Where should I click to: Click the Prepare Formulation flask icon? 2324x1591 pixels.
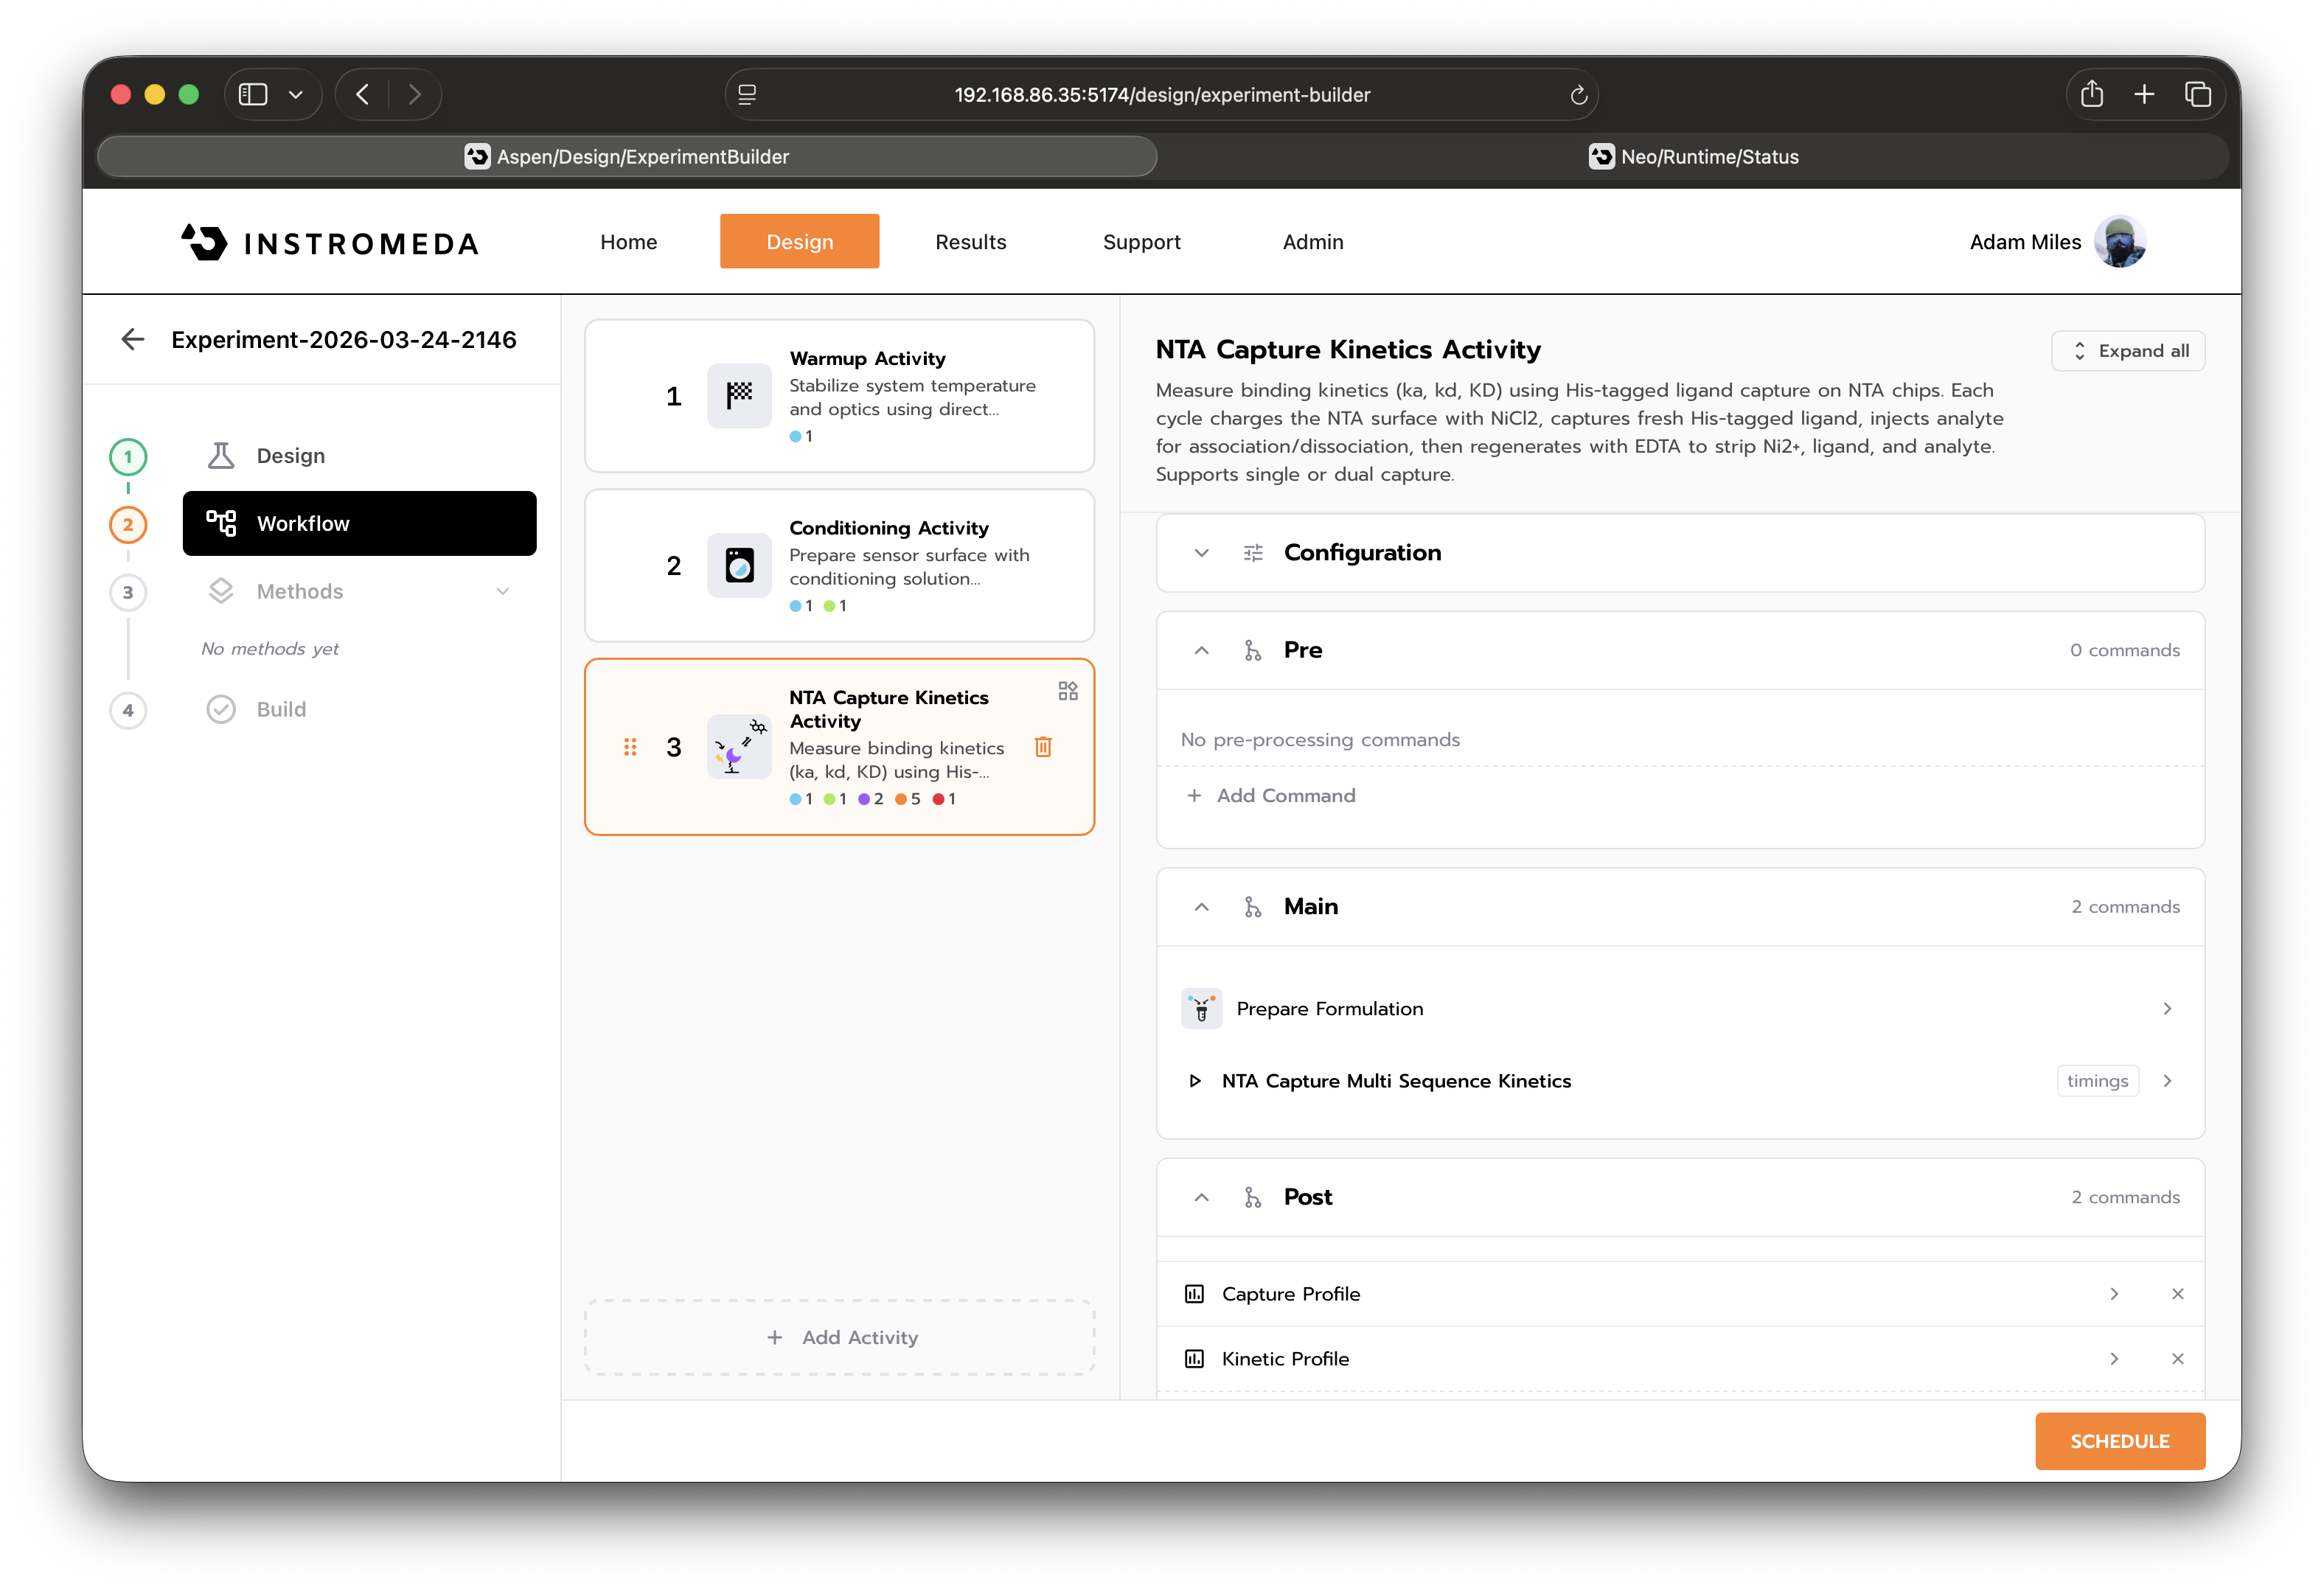pyautogui.click(x=1201, y=1008)
